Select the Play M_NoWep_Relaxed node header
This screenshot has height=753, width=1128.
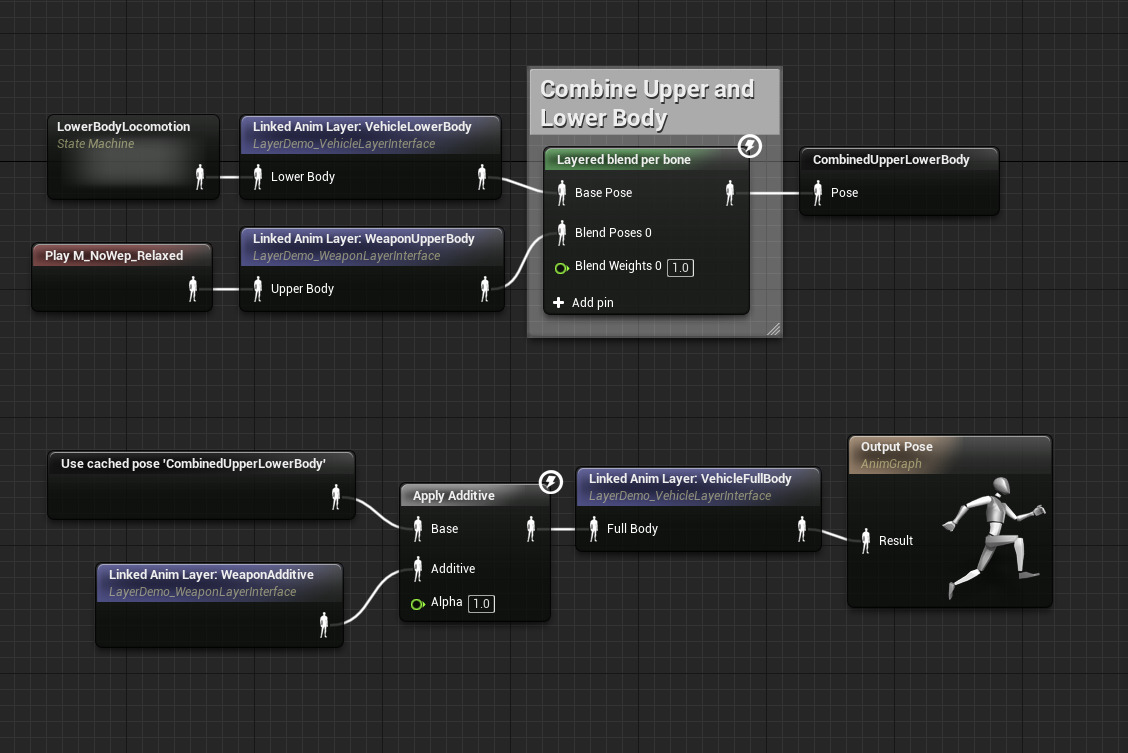point(114,255)
